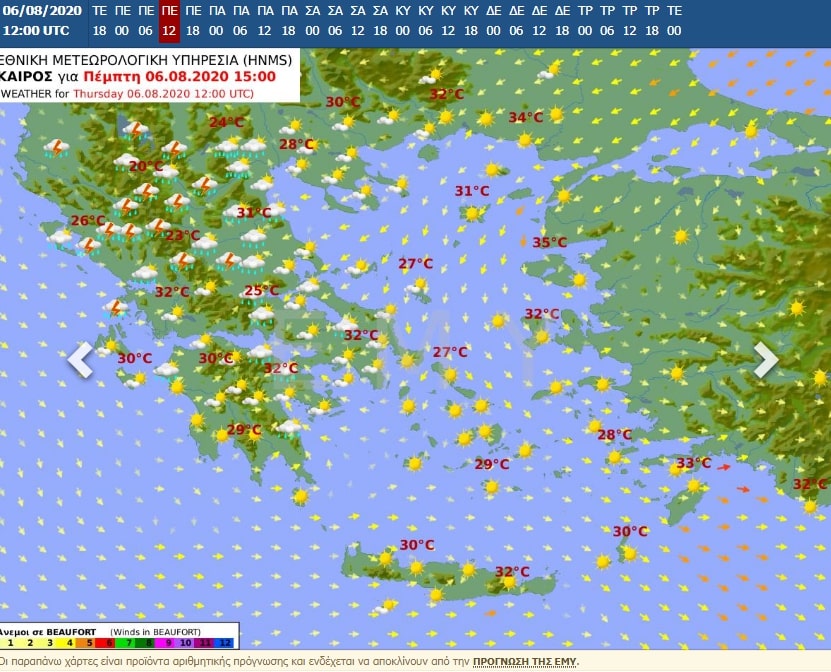
Task: Click the sun icon below the 31°C label
Action: pos(472,213)
